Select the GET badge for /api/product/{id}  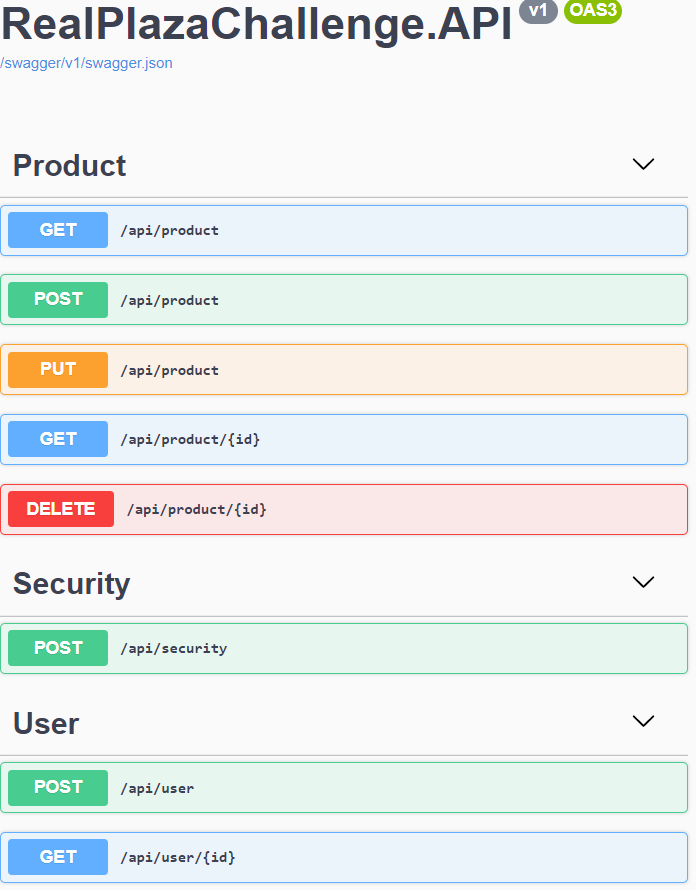(57, 439)
